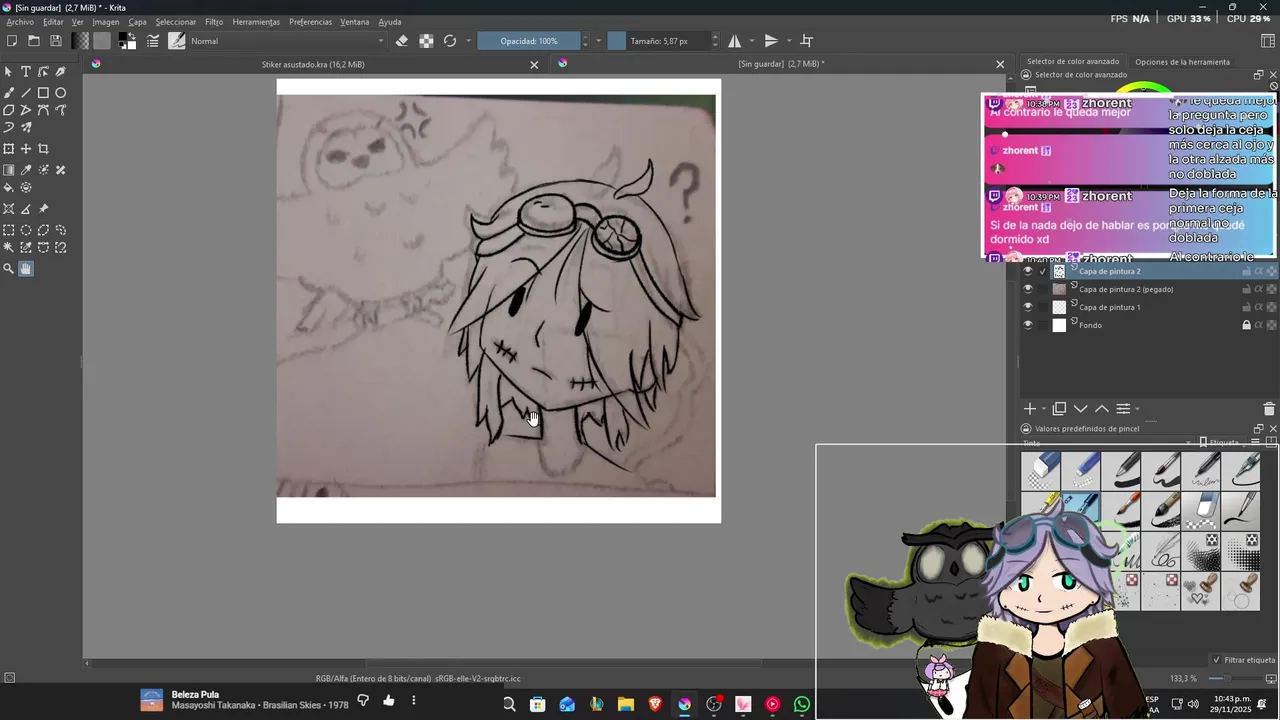This screenshot has width=1280, height=720.
Task: Save the document with floppy icon
Action: pos(56,41)
